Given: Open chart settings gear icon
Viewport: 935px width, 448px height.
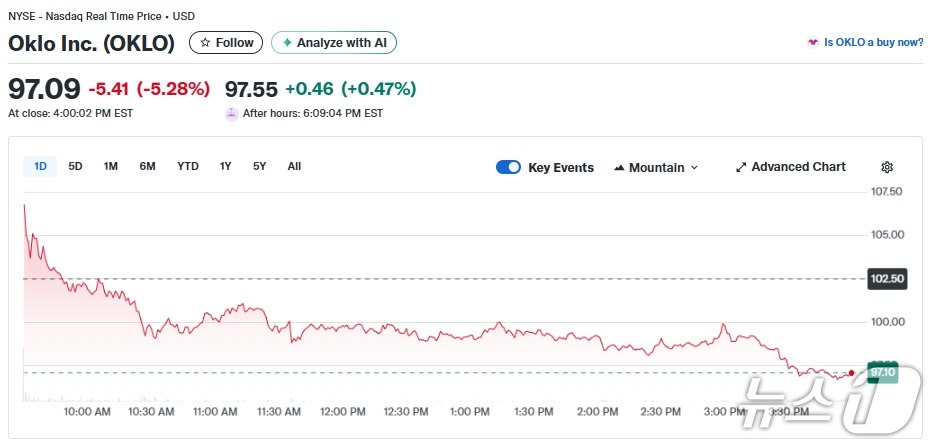Looking at the screenshot, I should (886, 167).
